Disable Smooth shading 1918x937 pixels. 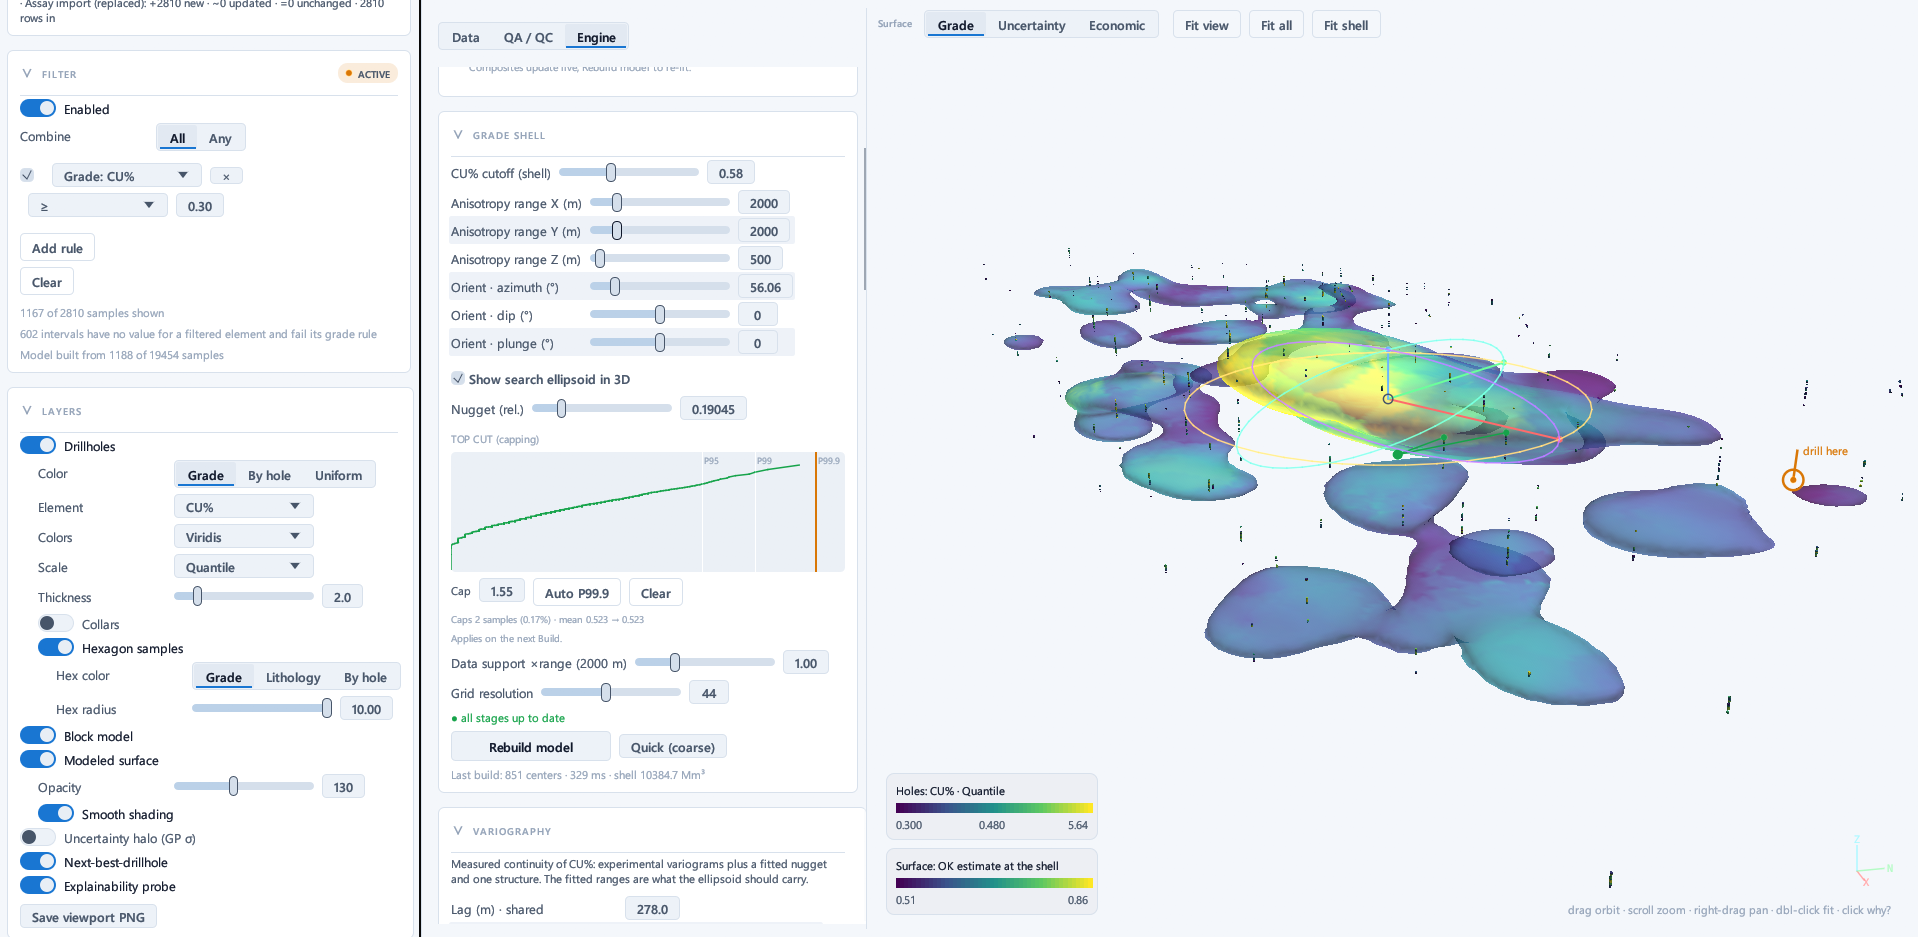56,813
